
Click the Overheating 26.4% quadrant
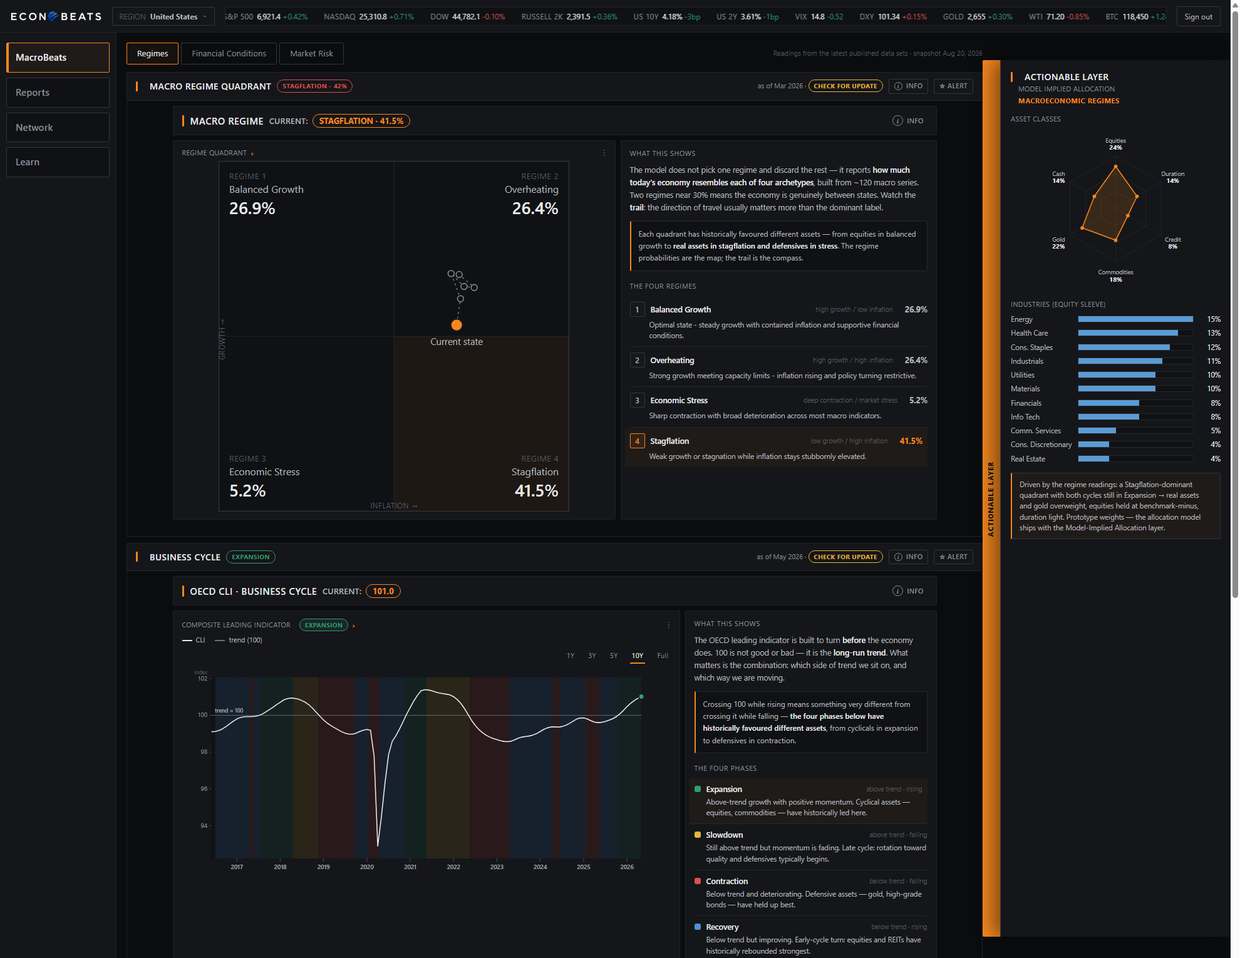tap(481, 249)
